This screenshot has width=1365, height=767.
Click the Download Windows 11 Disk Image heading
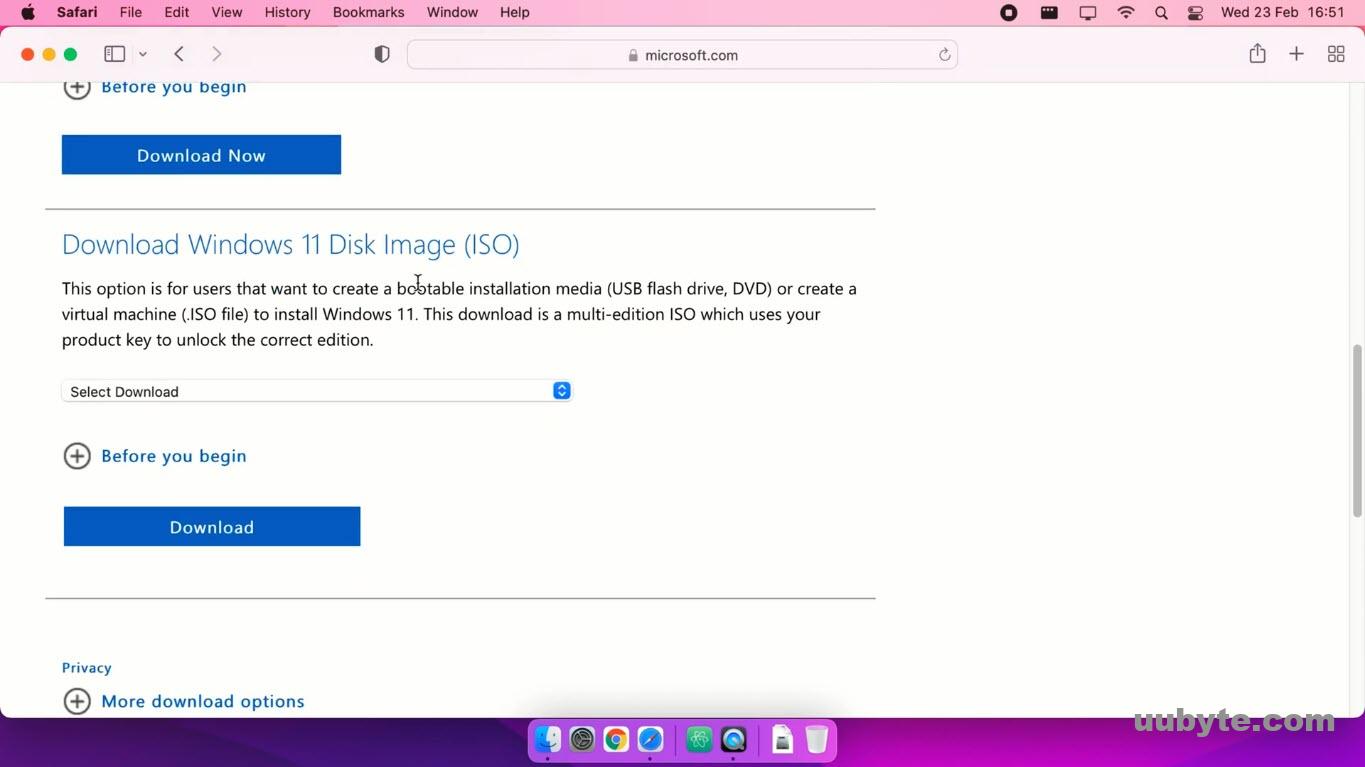pos(291,244)
